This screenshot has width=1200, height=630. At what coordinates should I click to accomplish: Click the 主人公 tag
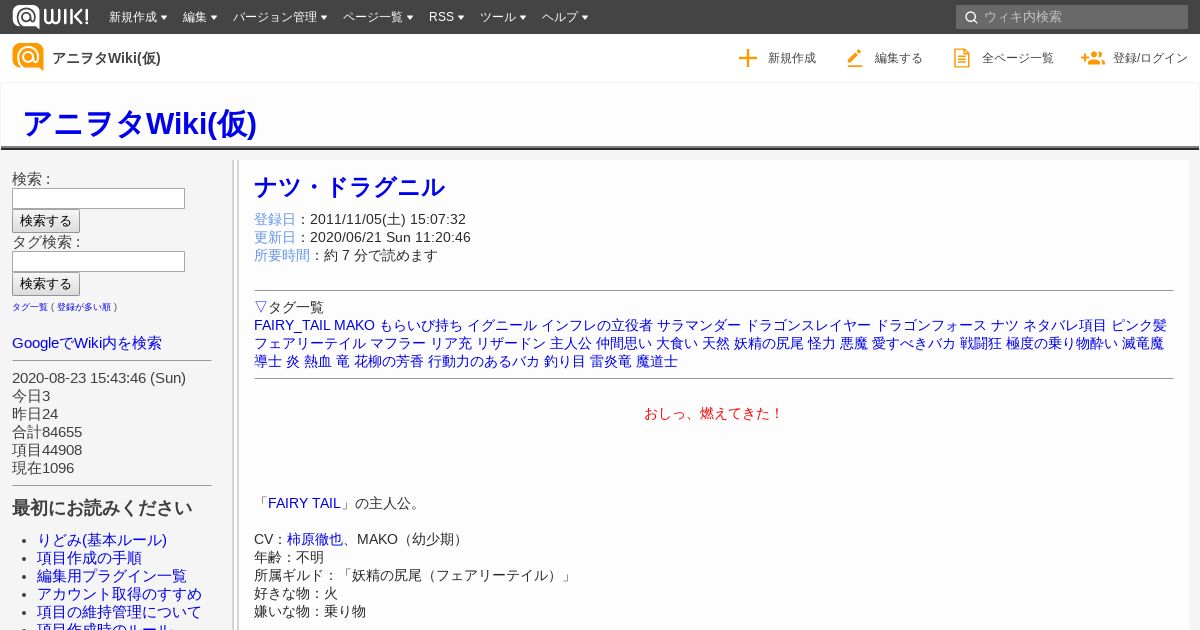click(571, 343)
